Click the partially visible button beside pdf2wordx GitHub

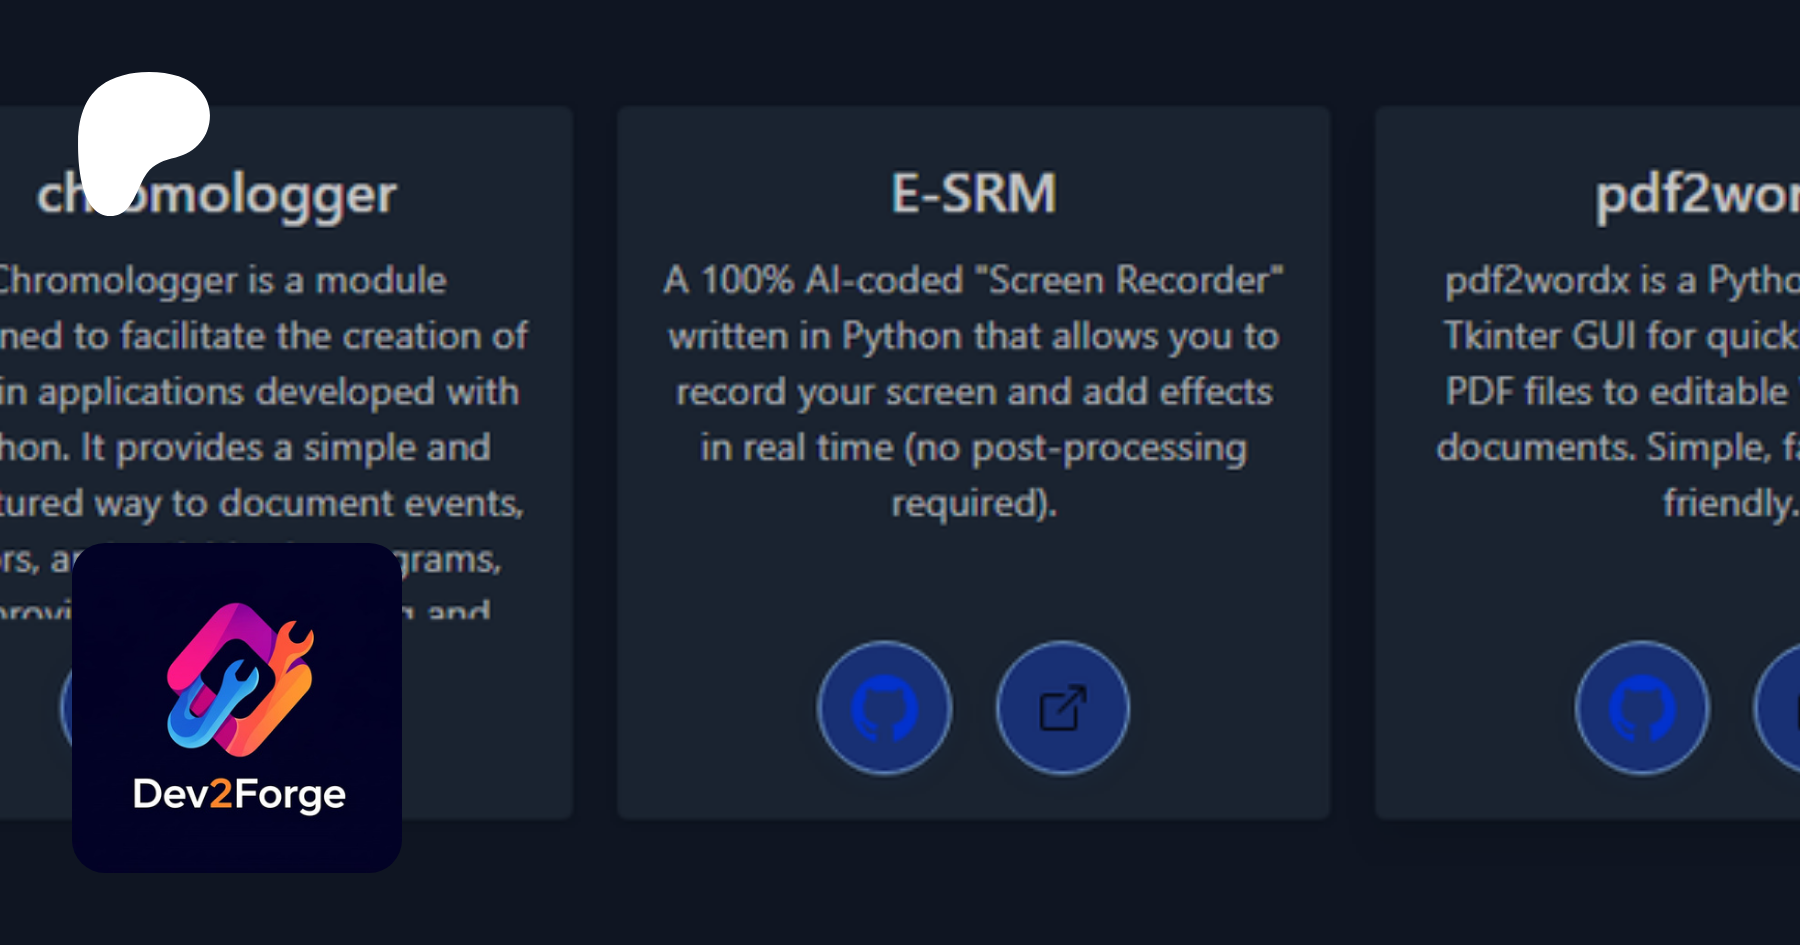click(1781, 708)
